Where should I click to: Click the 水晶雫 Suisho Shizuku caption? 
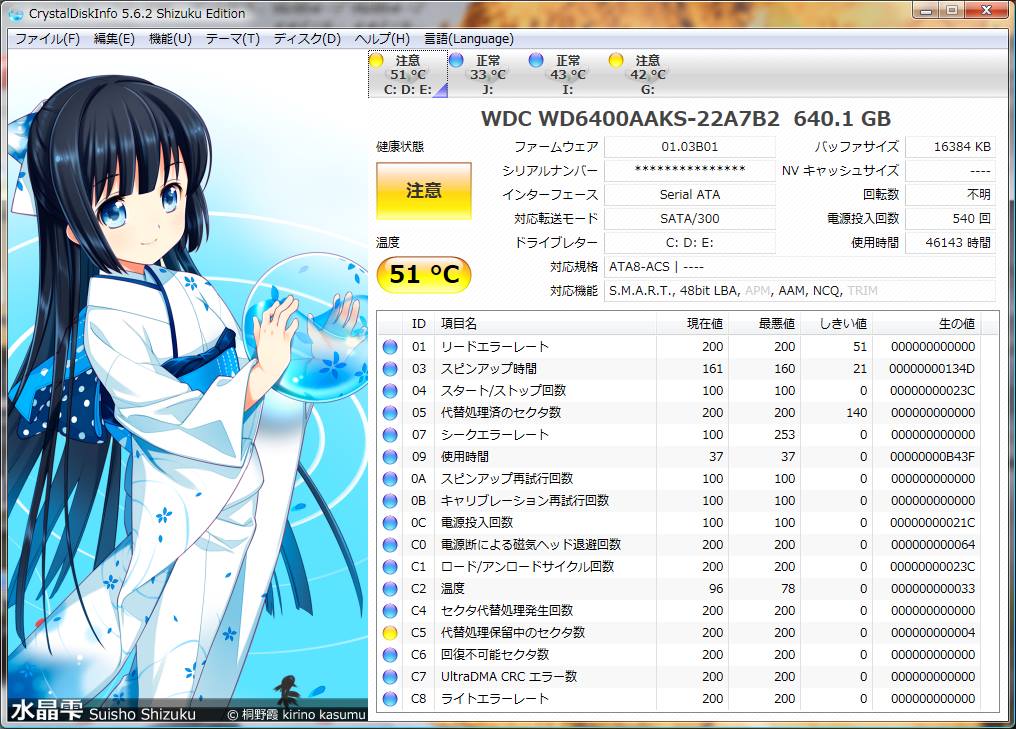click(x=104, y=712)
